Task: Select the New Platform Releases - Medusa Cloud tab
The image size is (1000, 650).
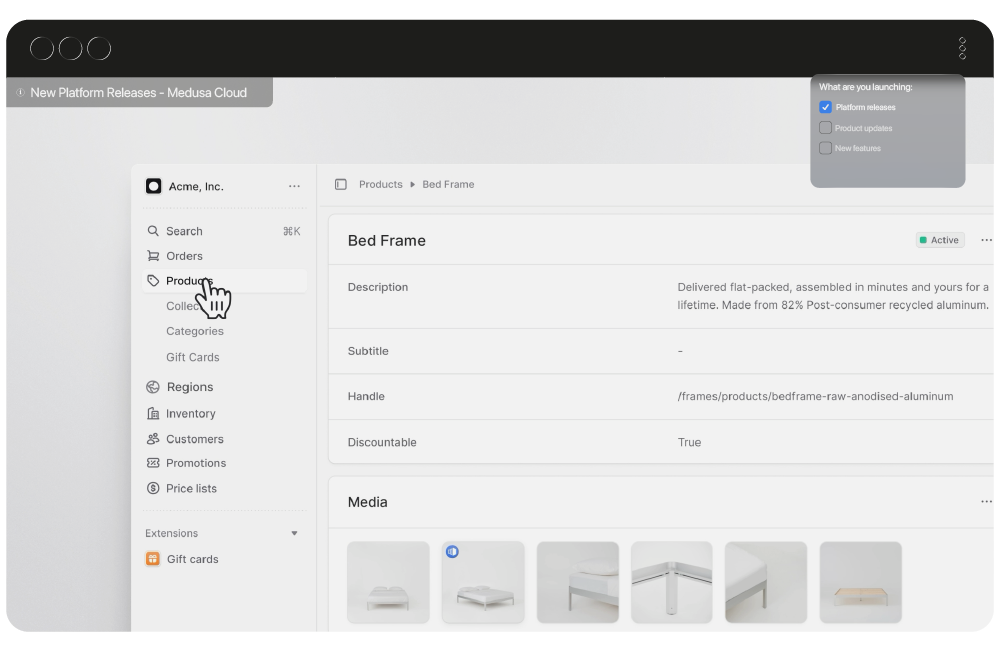Action: [x=140, y=92]
